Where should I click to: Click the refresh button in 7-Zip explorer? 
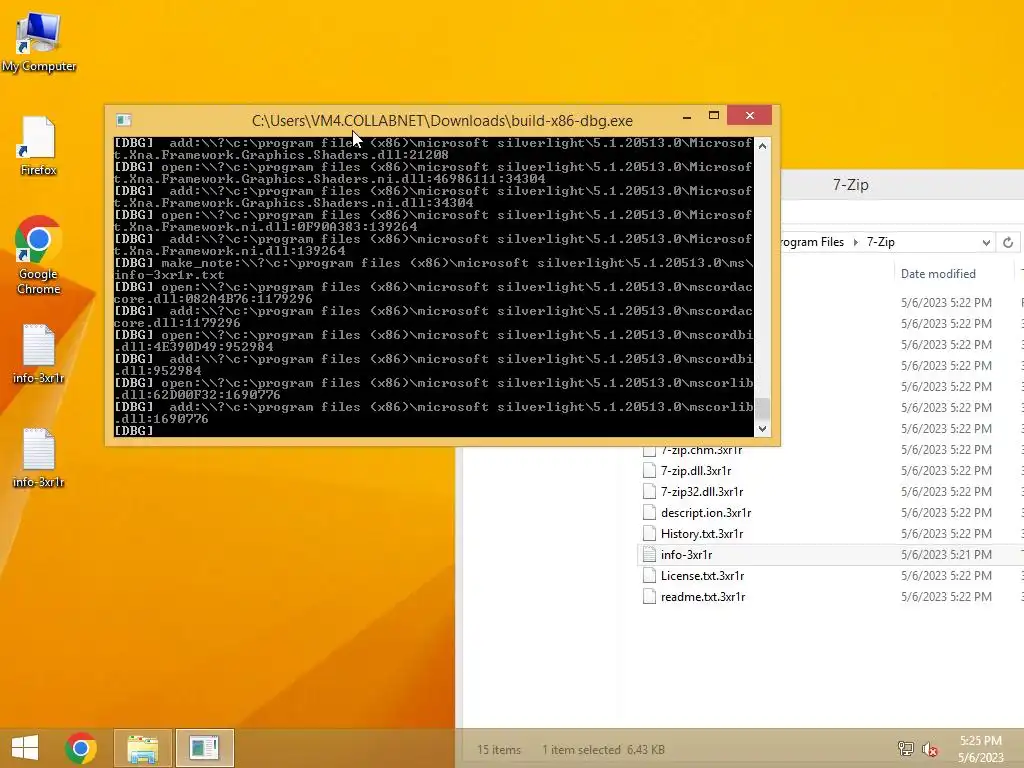(x=1008, y=242)
